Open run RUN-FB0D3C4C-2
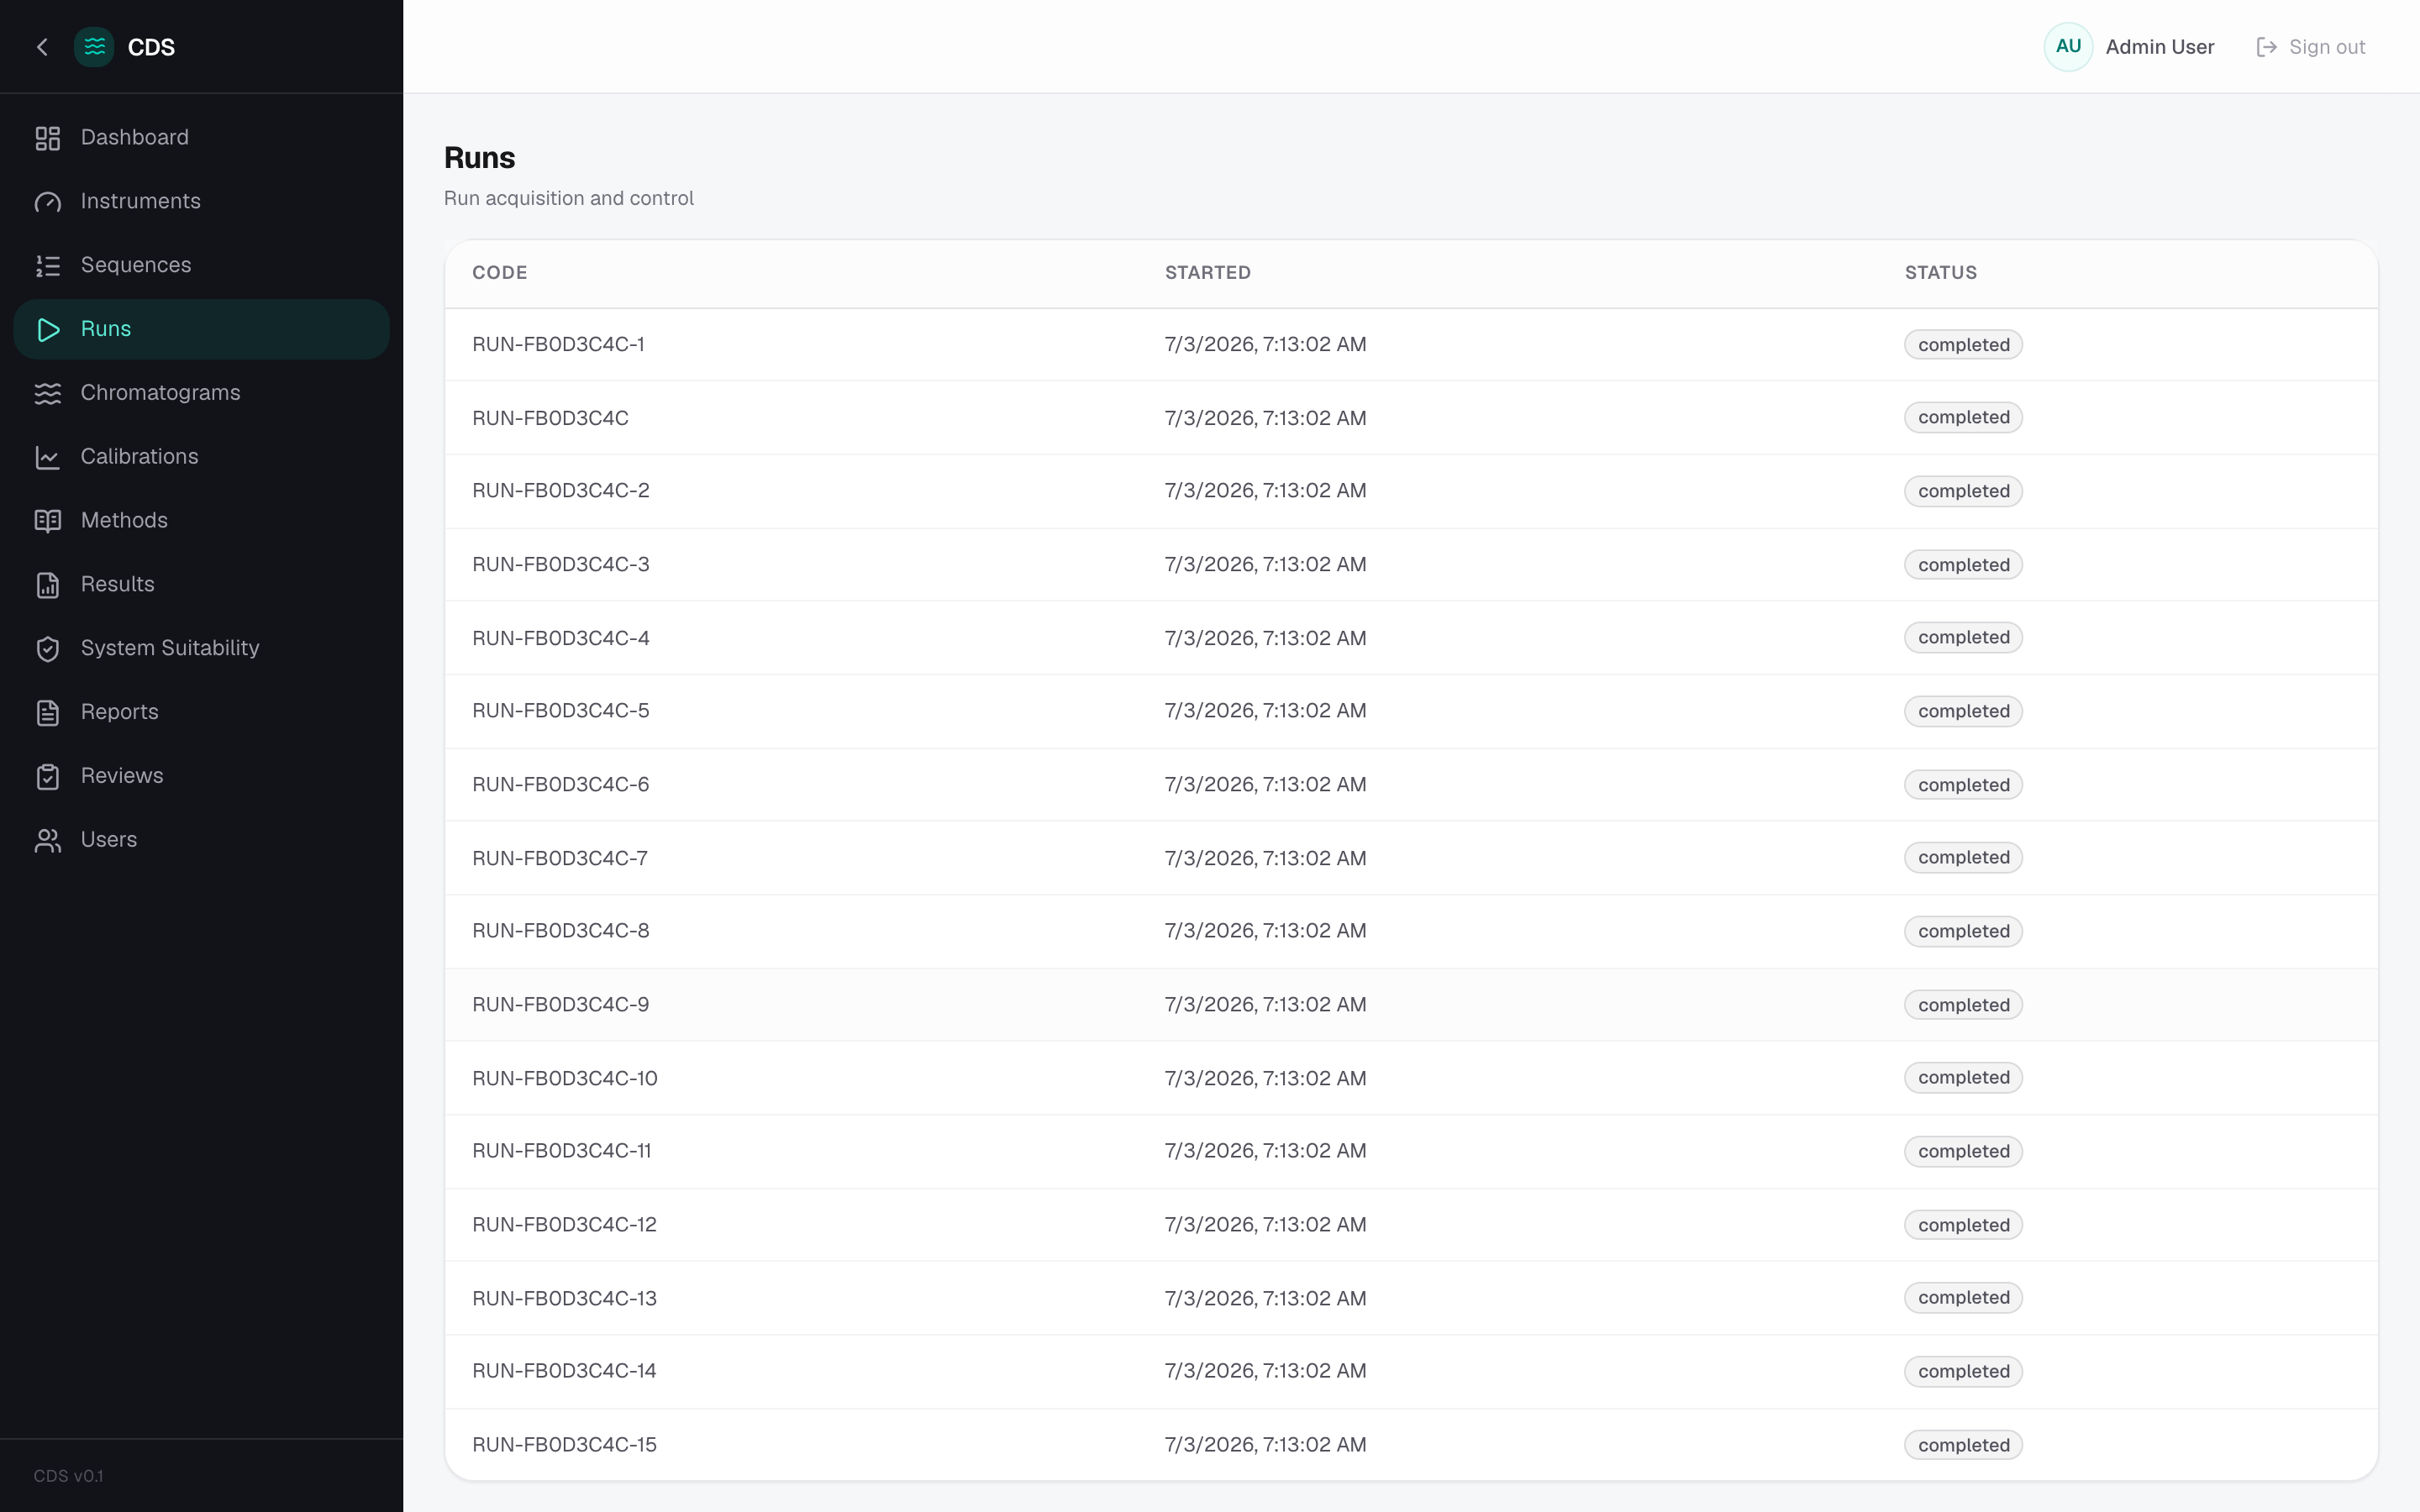This screenshot has height=1512, width=2420. (560, 491)
